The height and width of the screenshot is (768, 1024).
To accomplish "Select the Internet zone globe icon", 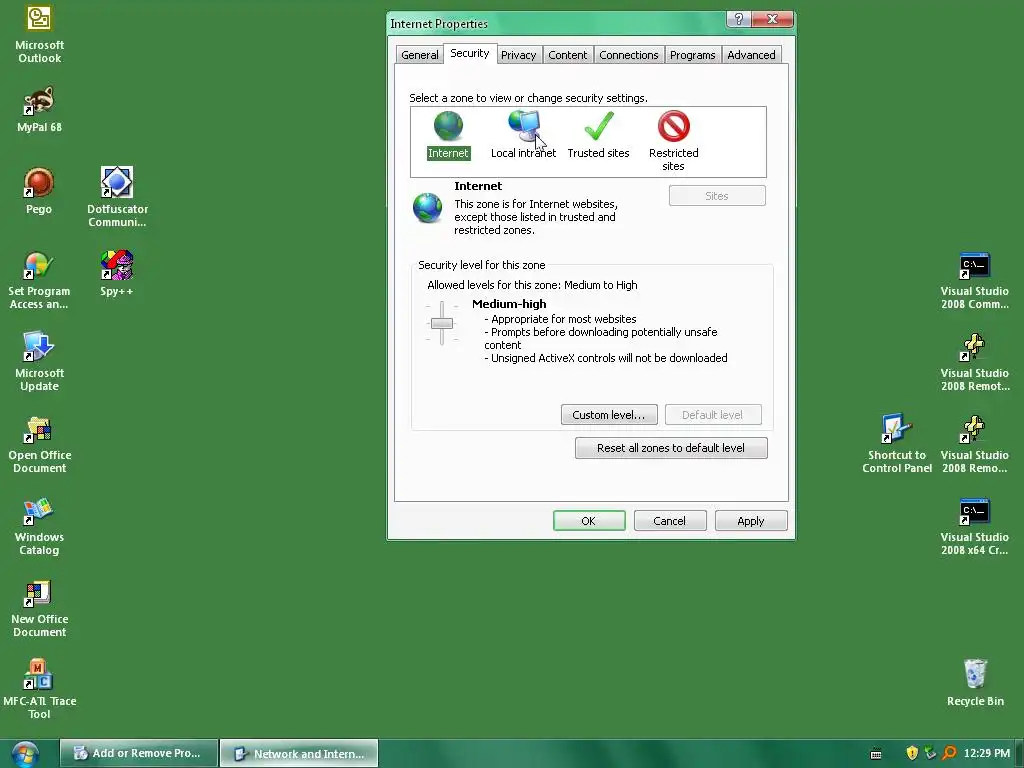I will pos(448,126).
